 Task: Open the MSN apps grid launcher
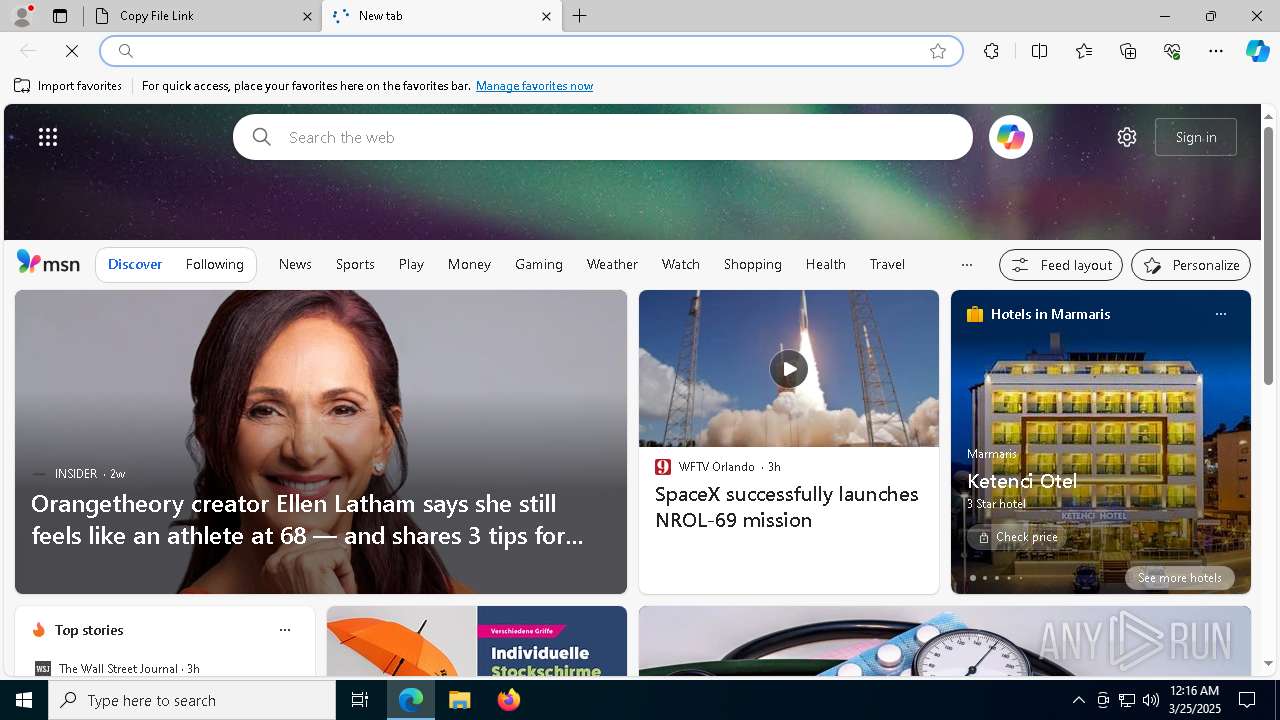pyautogui.click(x=48, y=137)
